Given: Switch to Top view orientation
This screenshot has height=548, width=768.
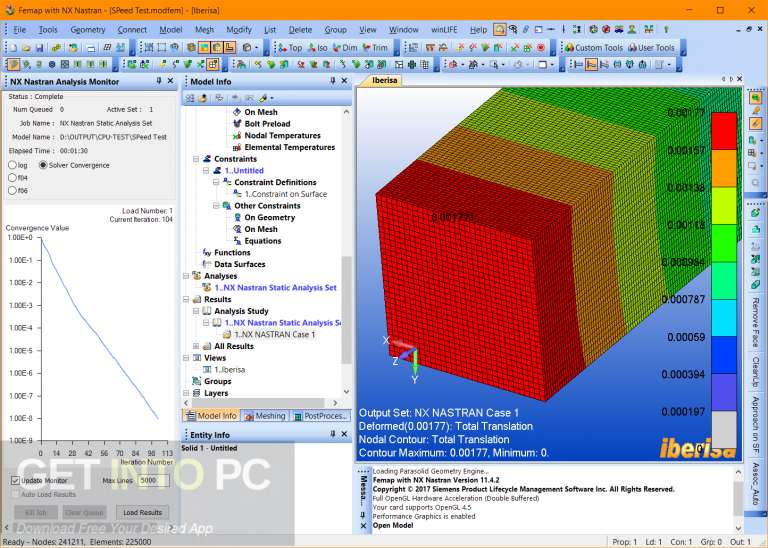Looking at the screenshot, I should 290,48.
